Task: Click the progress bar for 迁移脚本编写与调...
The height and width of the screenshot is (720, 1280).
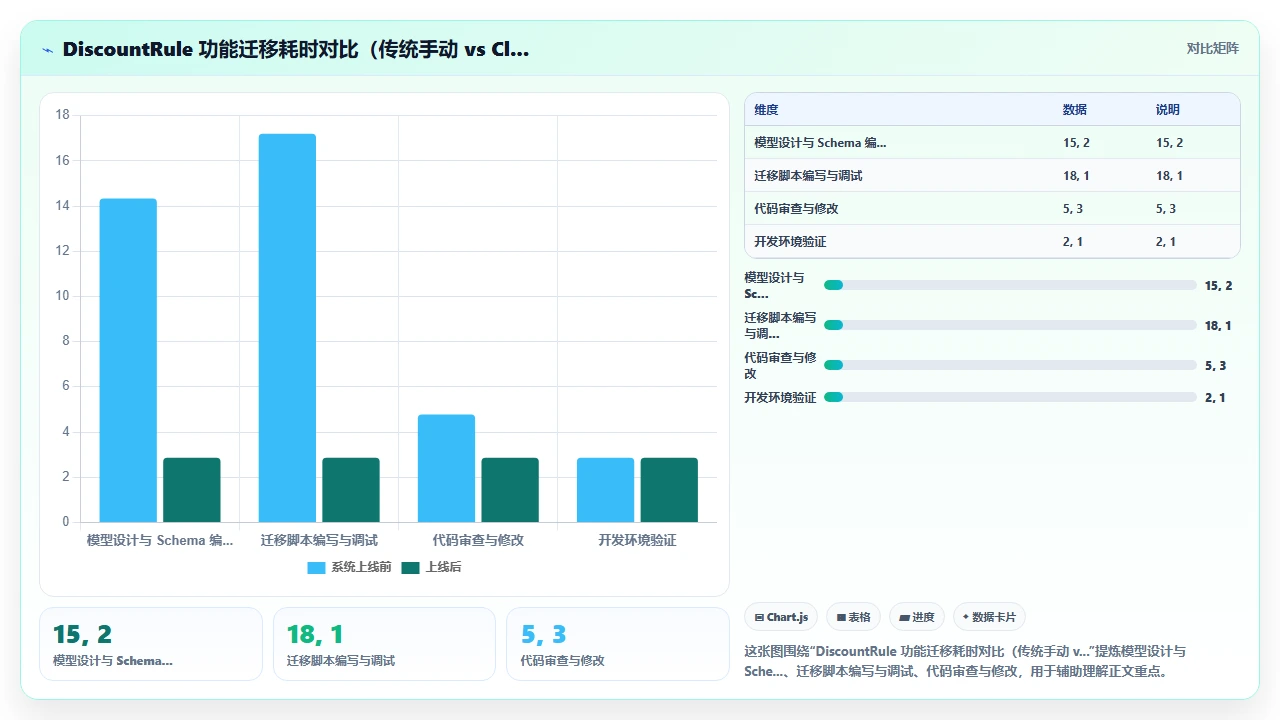Action: tap(1010, 325)
